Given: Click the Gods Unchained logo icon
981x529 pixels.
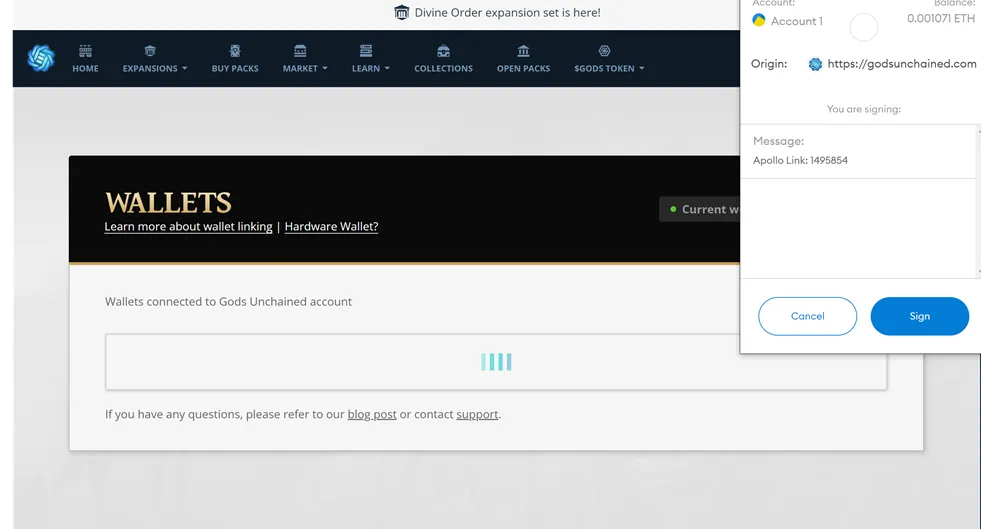Looking at the screenshot, I should coord(41,58).
